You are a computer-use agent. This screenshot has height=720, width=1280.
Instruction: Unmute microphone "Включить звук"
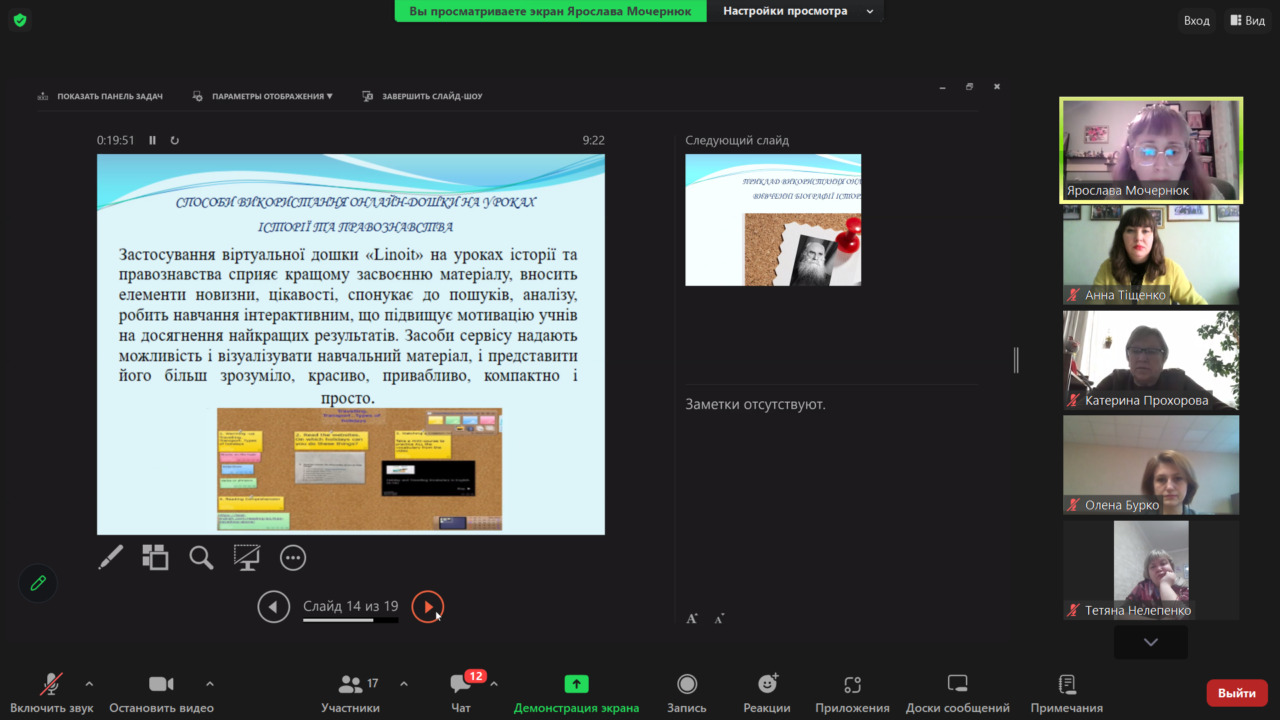[52, 693]
